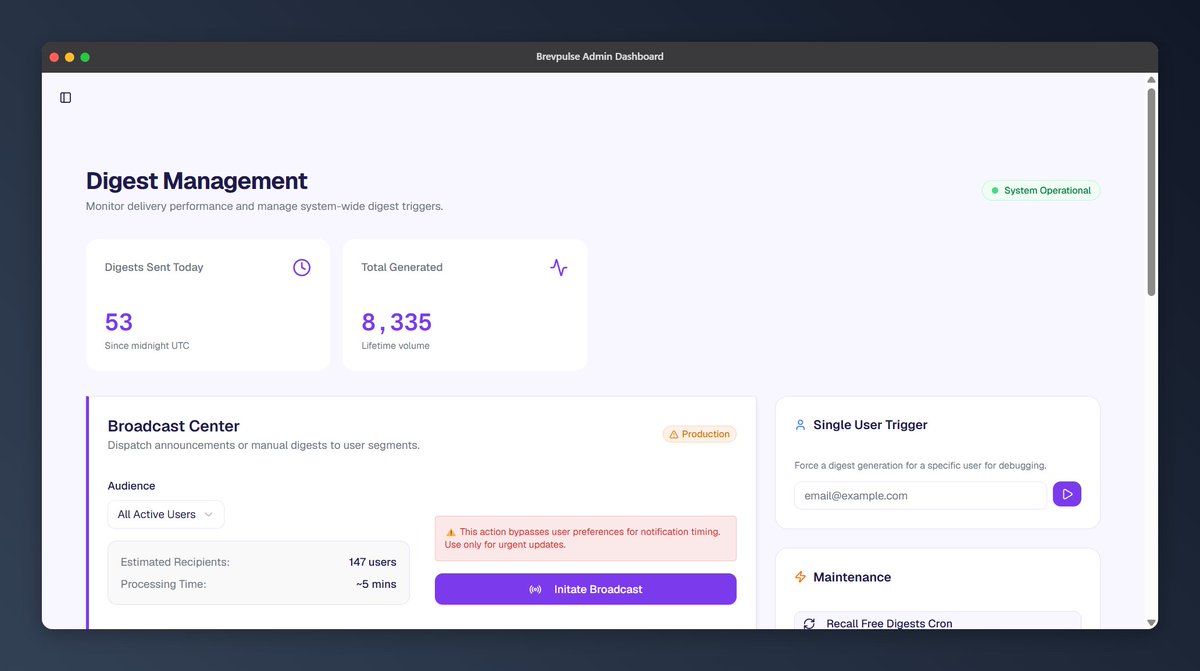Click the warning triangle in the red alert
Viewport: 1200px width, 671px height.
tap(451, 532)
